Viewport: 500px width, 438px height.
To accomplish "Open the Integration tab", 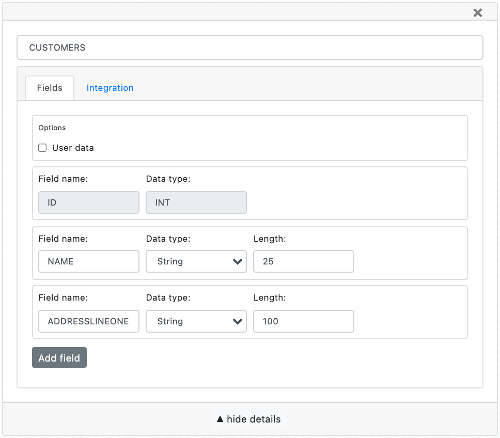I will (110, 88).
